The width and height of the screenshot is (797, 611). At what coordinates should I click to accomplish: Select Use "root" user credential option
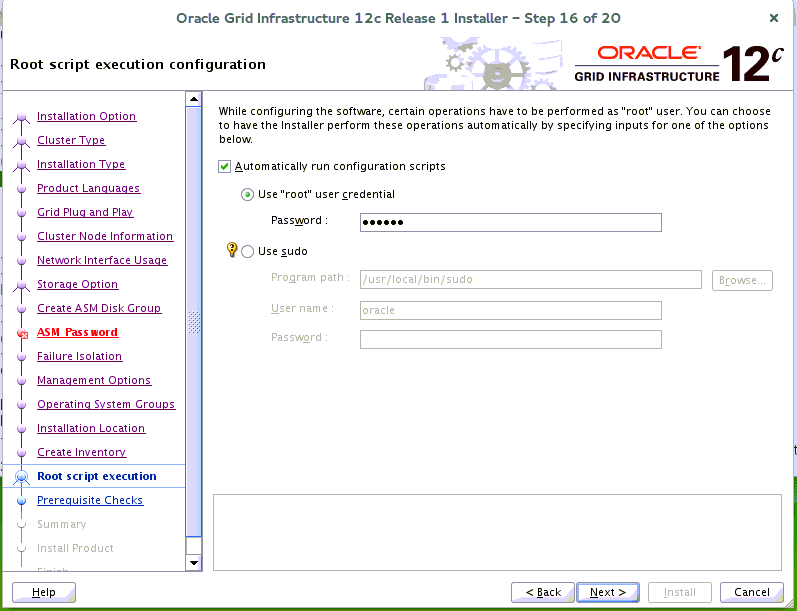tap(247, 194)
